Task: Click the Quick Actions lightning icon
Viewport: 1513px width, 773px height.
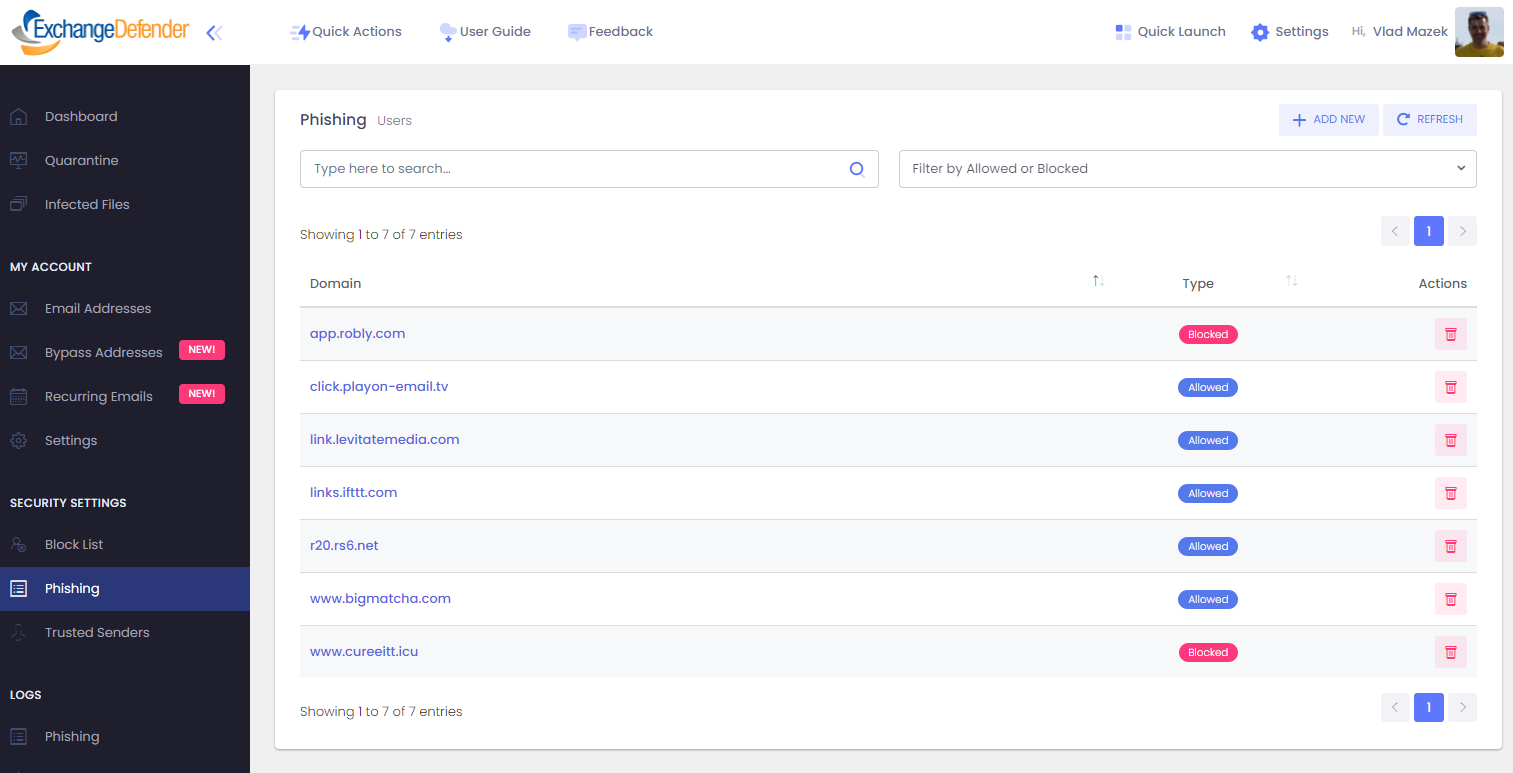Action: point(299,31)
